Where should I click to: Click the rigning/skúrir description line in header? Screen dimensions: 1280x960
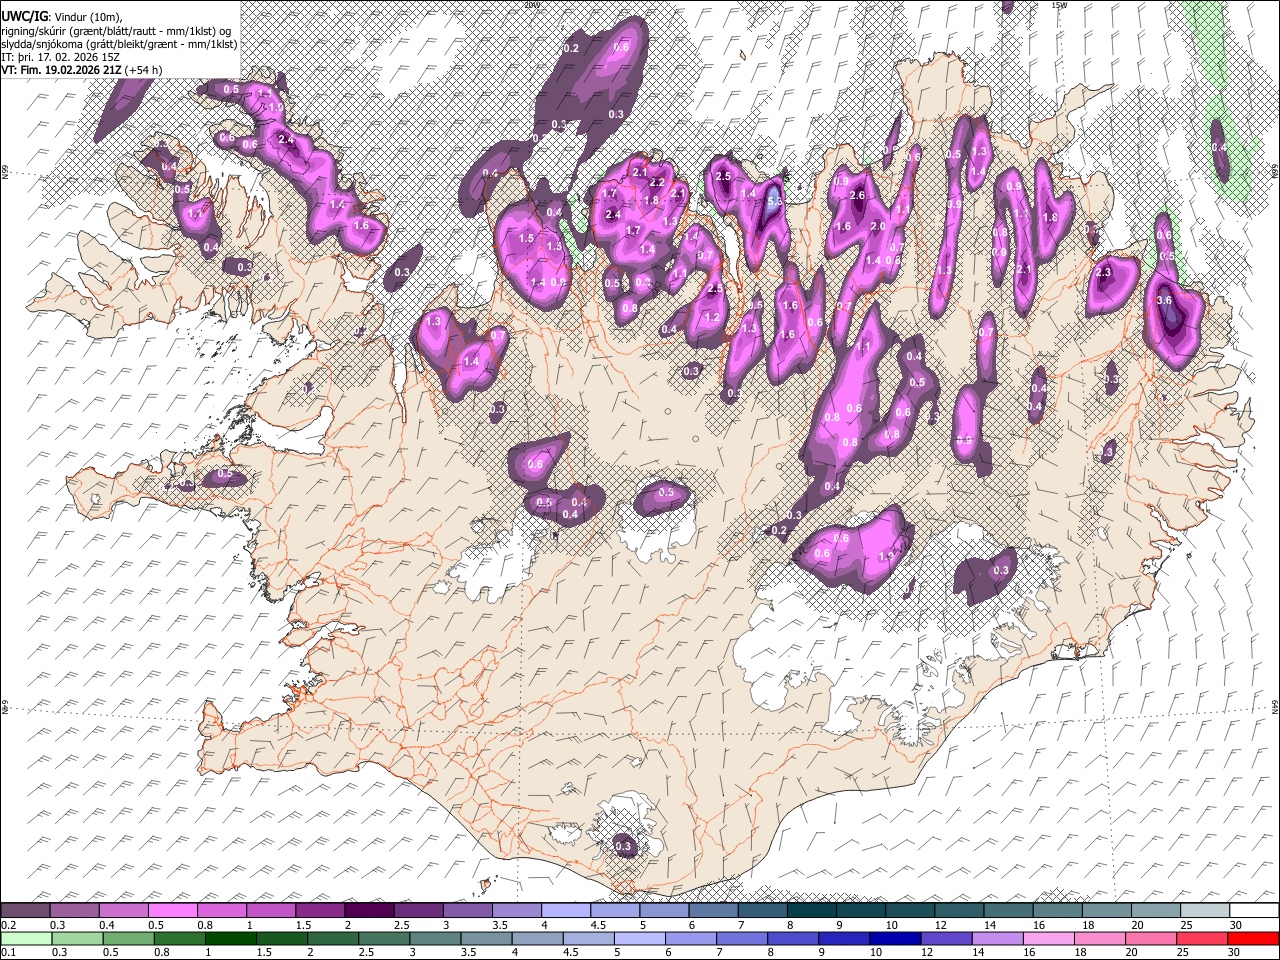tap(117, 31)
